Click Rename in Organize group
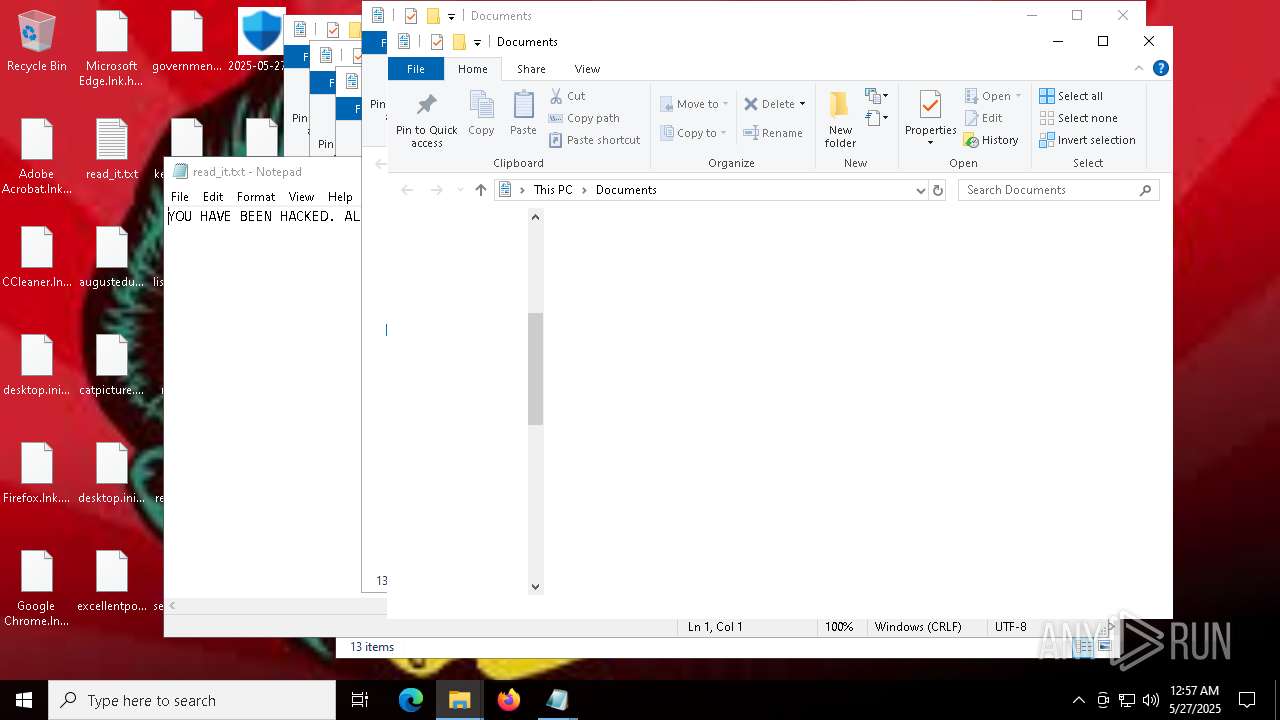Image resolution: width=1280 pixels, height=720 pixels. (773, 133)
